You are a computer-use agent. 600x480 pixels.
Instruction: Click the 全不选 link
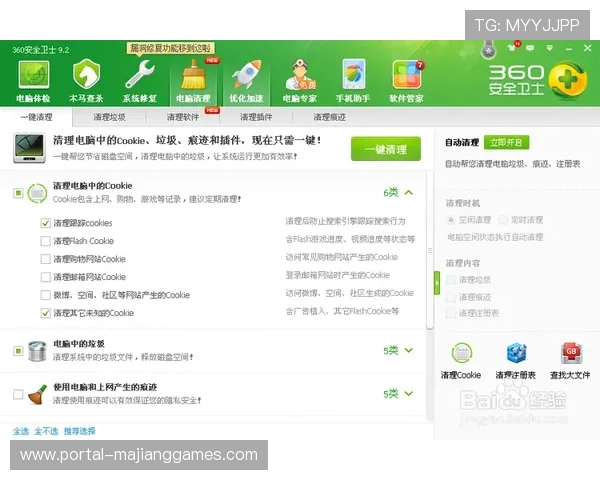[46, 431]
